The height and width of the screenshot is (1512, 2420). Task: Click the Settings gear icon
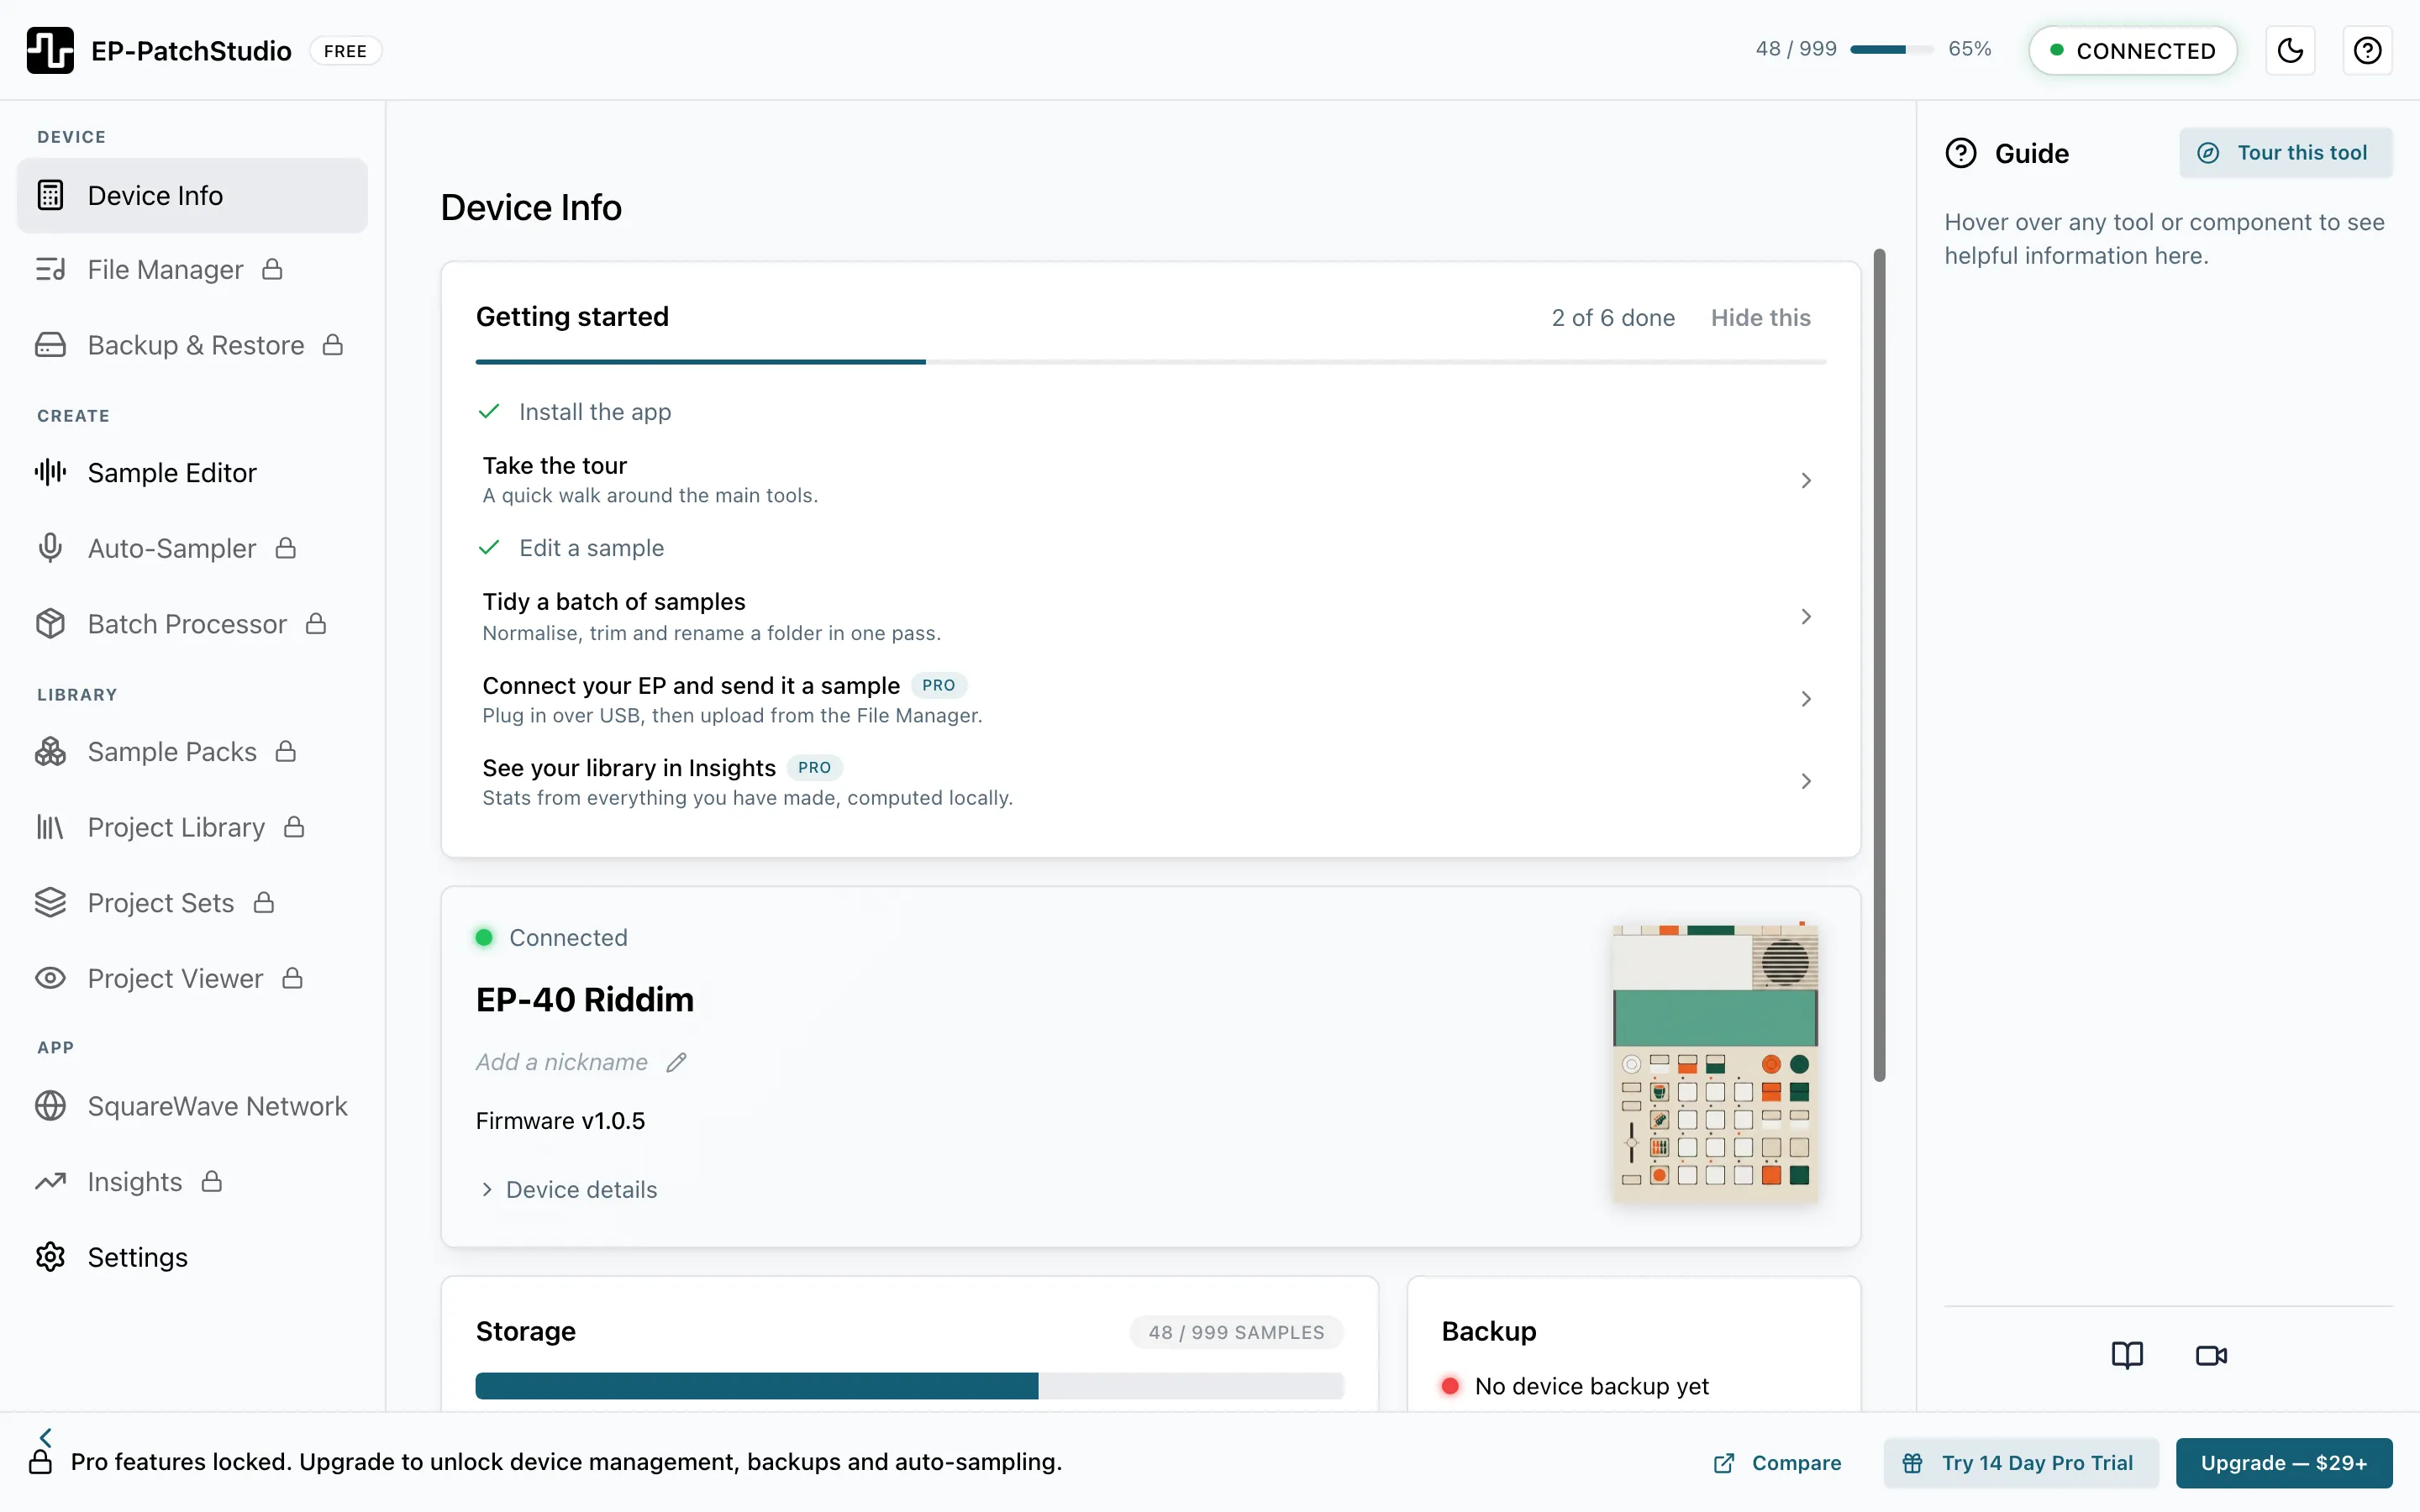pos(50,1257)
